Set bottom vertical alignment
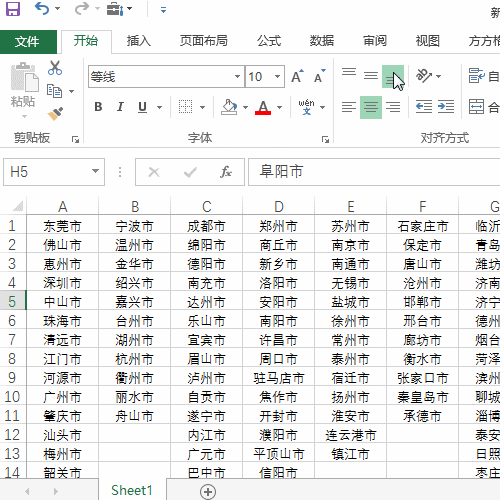Viewport: 500px width, 500px height. (393, 76)
